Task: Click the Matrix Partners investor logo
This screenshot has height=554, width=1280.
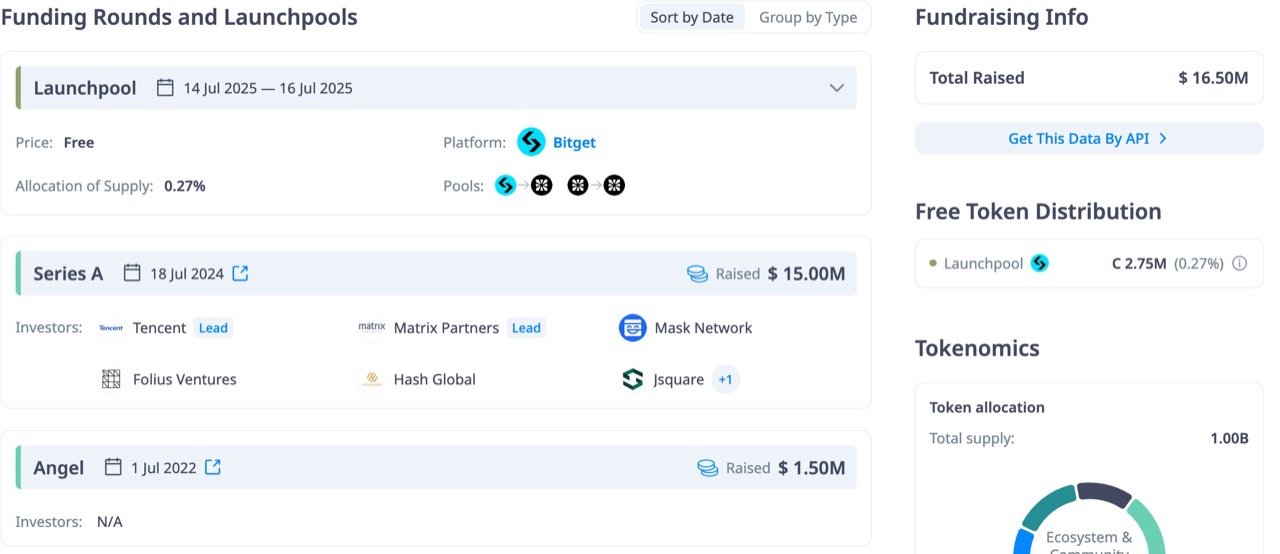Action: [372, 328]
